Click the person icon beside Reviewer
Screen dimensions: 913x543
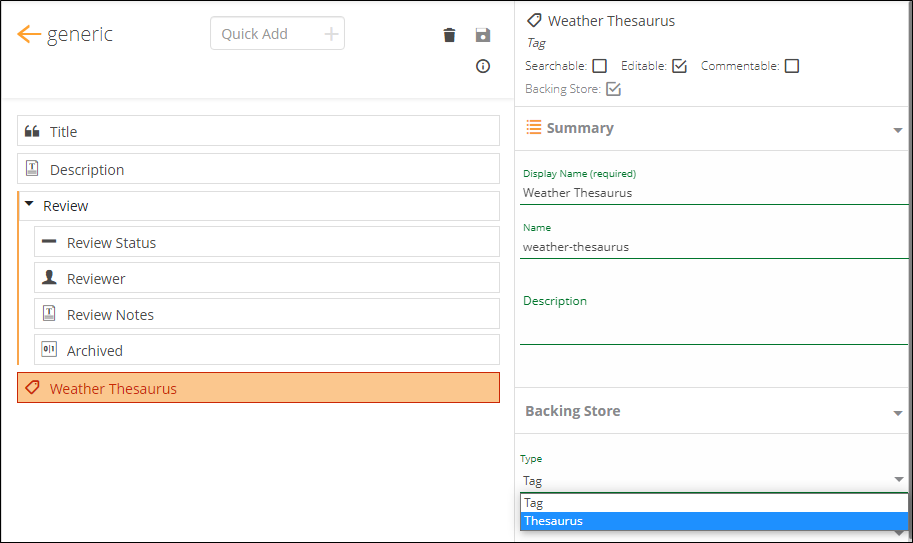tap(49, 278)
